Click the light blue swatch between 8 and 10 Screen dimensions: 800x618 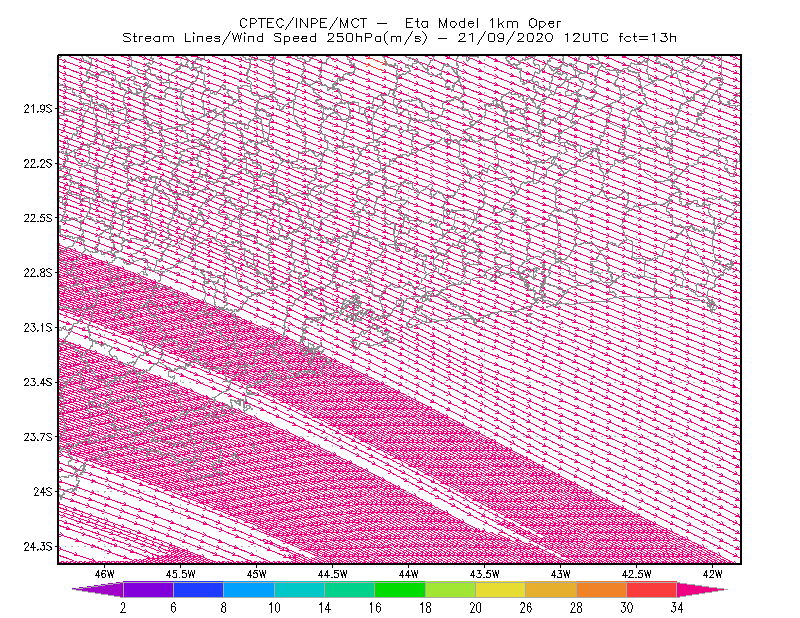click(x=249, y=589)
